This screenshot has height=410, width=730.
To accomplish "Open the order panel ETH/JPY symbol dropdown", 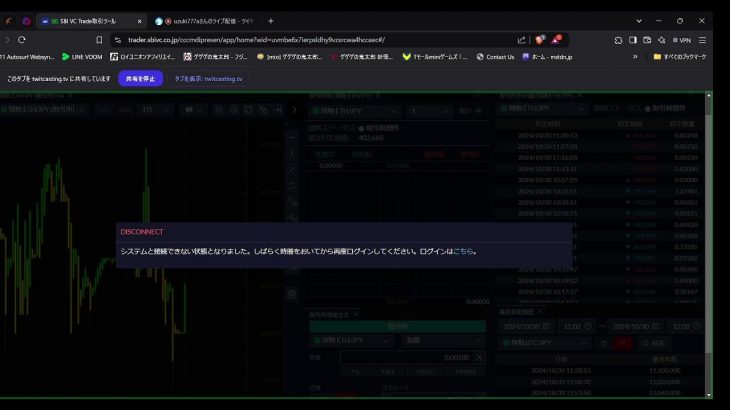I will pos(351,341).
